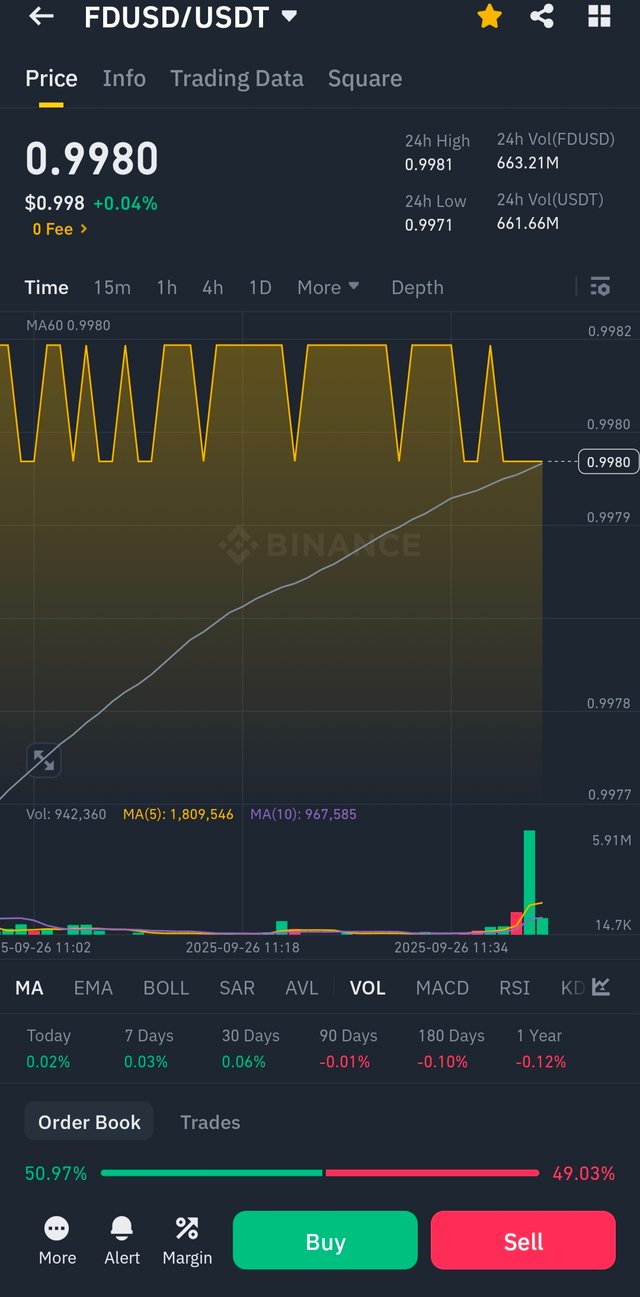Select the 1D interval
640x1297 pixels.
[260, 287]
